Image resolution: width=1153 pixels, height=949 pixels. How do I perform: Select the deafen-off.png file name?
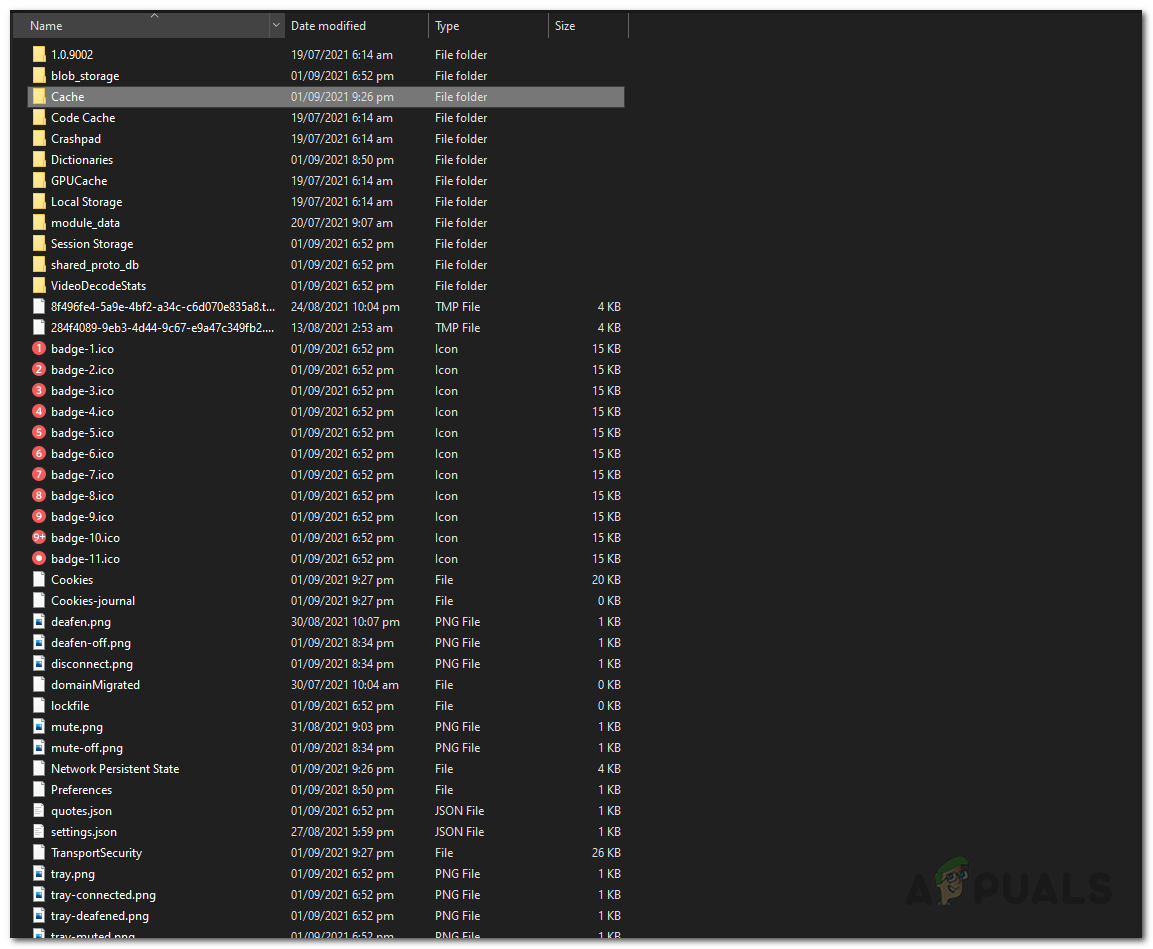click(90, 643)
